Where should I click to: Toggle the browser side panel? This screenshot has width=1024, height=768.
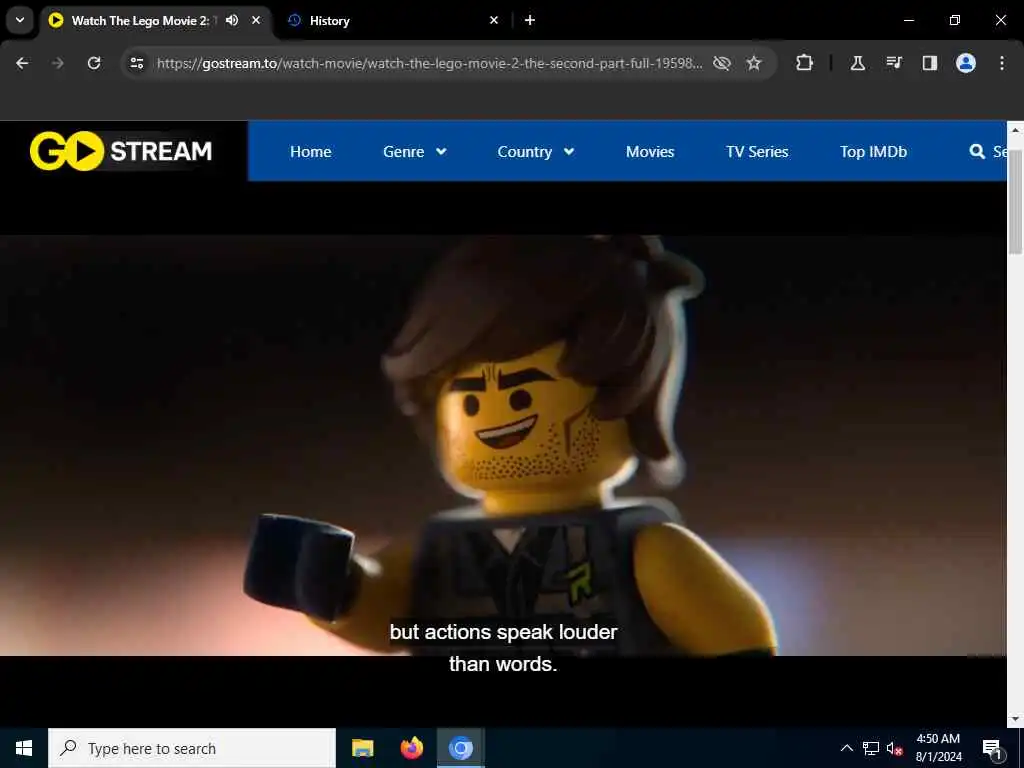pos(929,63)
